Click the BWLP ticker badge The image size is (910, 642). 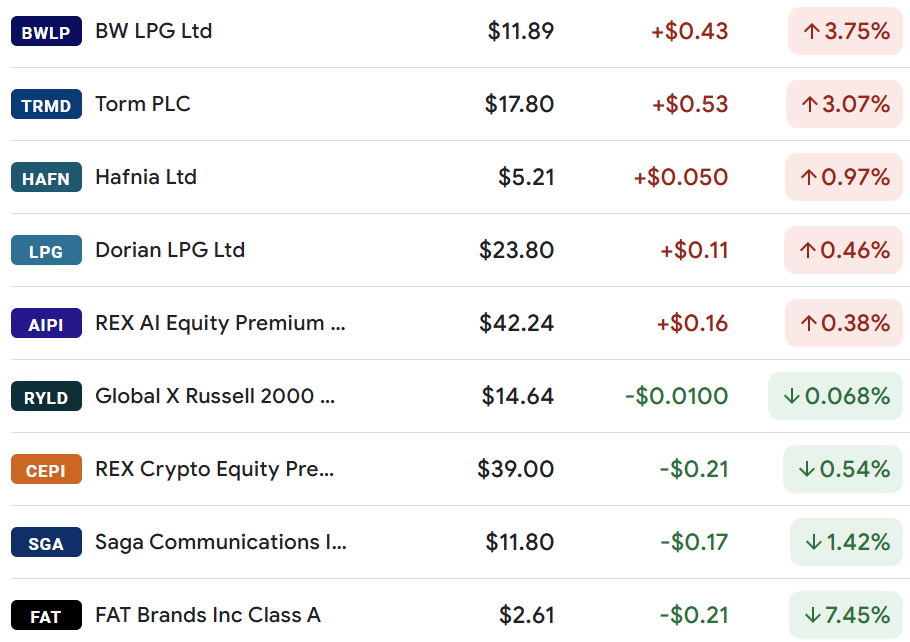click(x=46, y=31)
